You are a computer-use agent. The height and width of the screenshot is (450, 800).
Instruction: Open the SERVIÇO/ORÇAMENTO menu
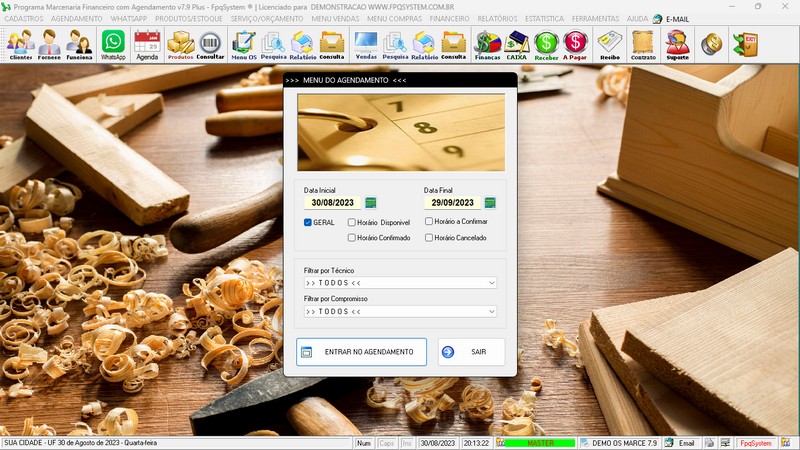tap(267, 19)
